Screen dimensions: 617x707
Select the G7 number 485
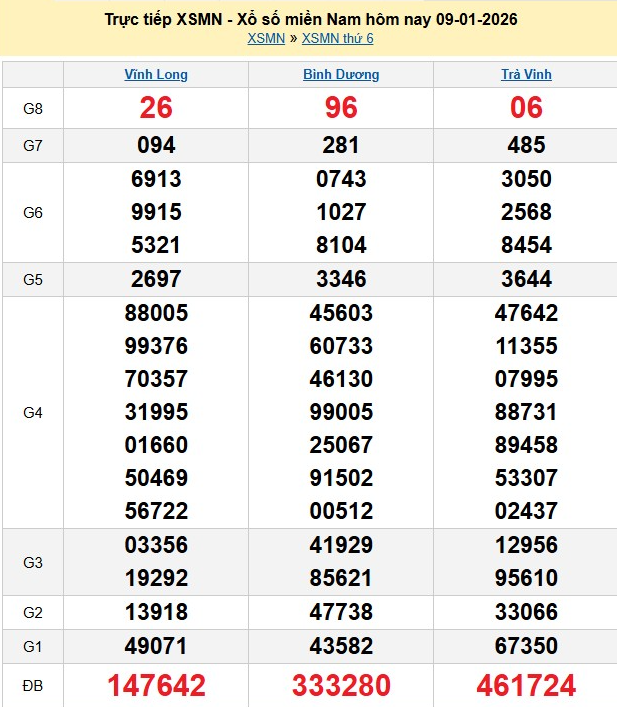(x=526, y=145)
